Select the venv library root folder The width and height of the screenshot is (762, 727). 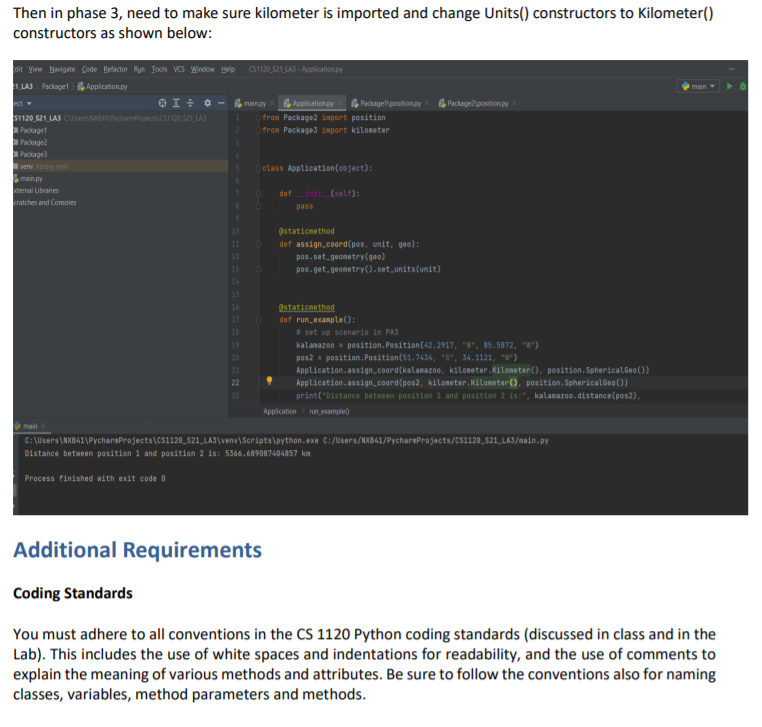[x=120, y=166]
